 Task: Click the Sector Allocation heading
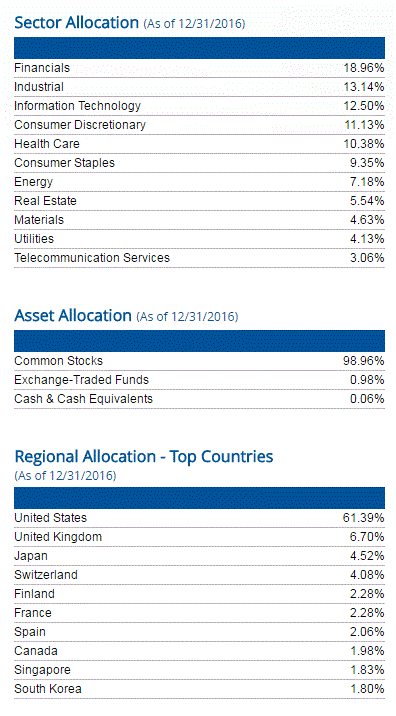coord(76,22)
